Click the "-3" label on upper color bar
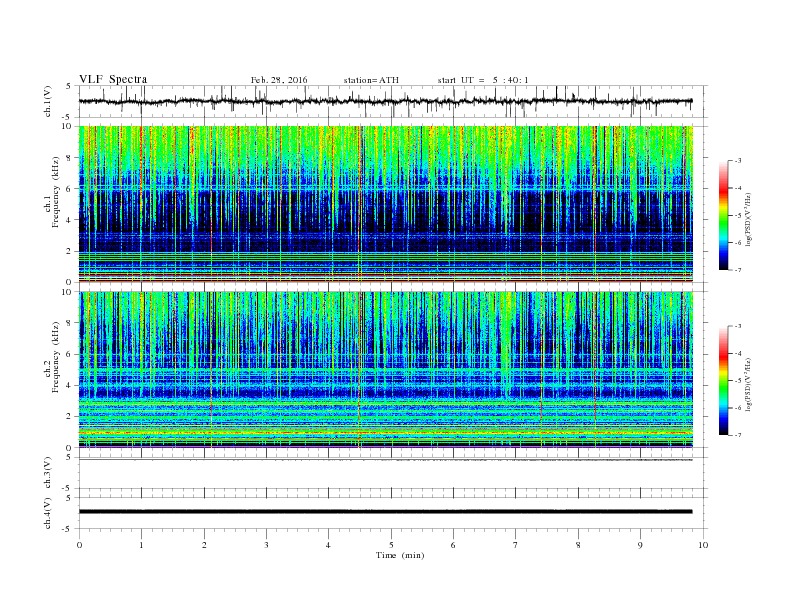Image resolution: width=792 pixels, height=612 pixels. [x=738, y=161]
